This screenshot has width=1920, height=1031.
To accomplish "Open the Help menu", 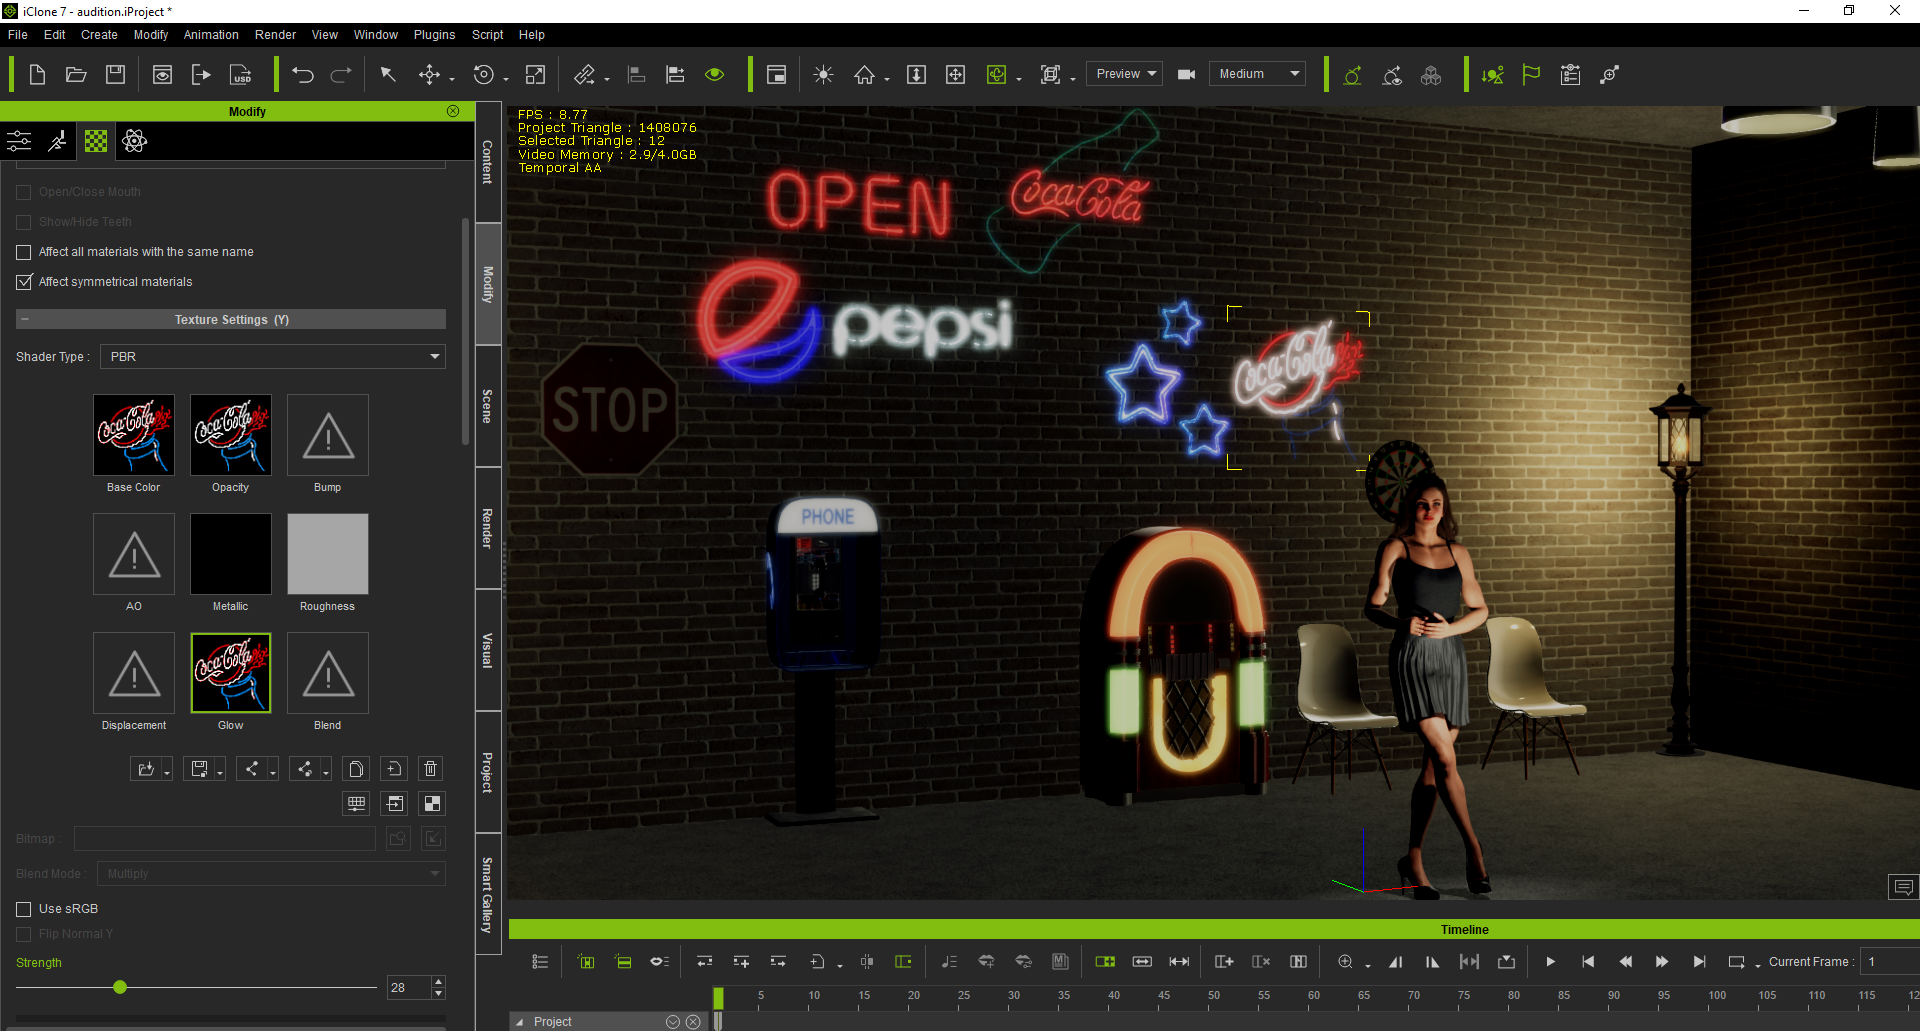I will tap(531, 35).
